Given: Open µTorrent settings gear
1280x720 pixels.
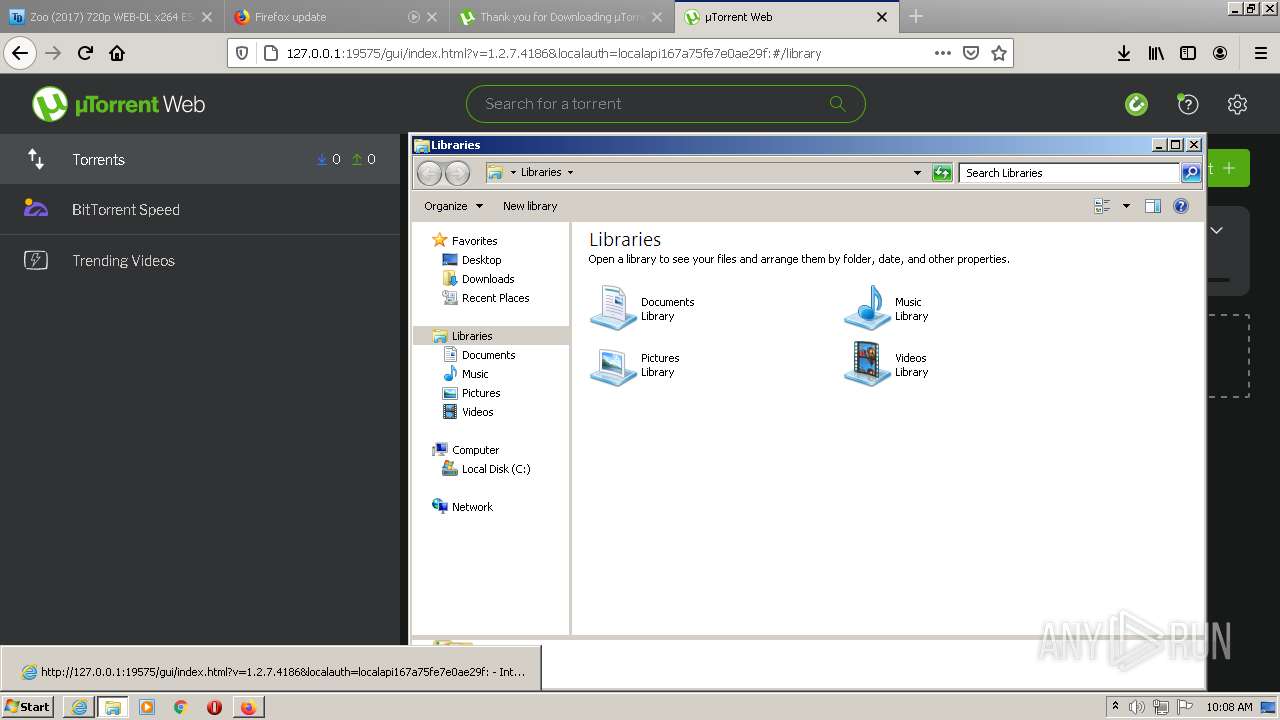Looking at the screenshot, I should (x=1237, y=104).
